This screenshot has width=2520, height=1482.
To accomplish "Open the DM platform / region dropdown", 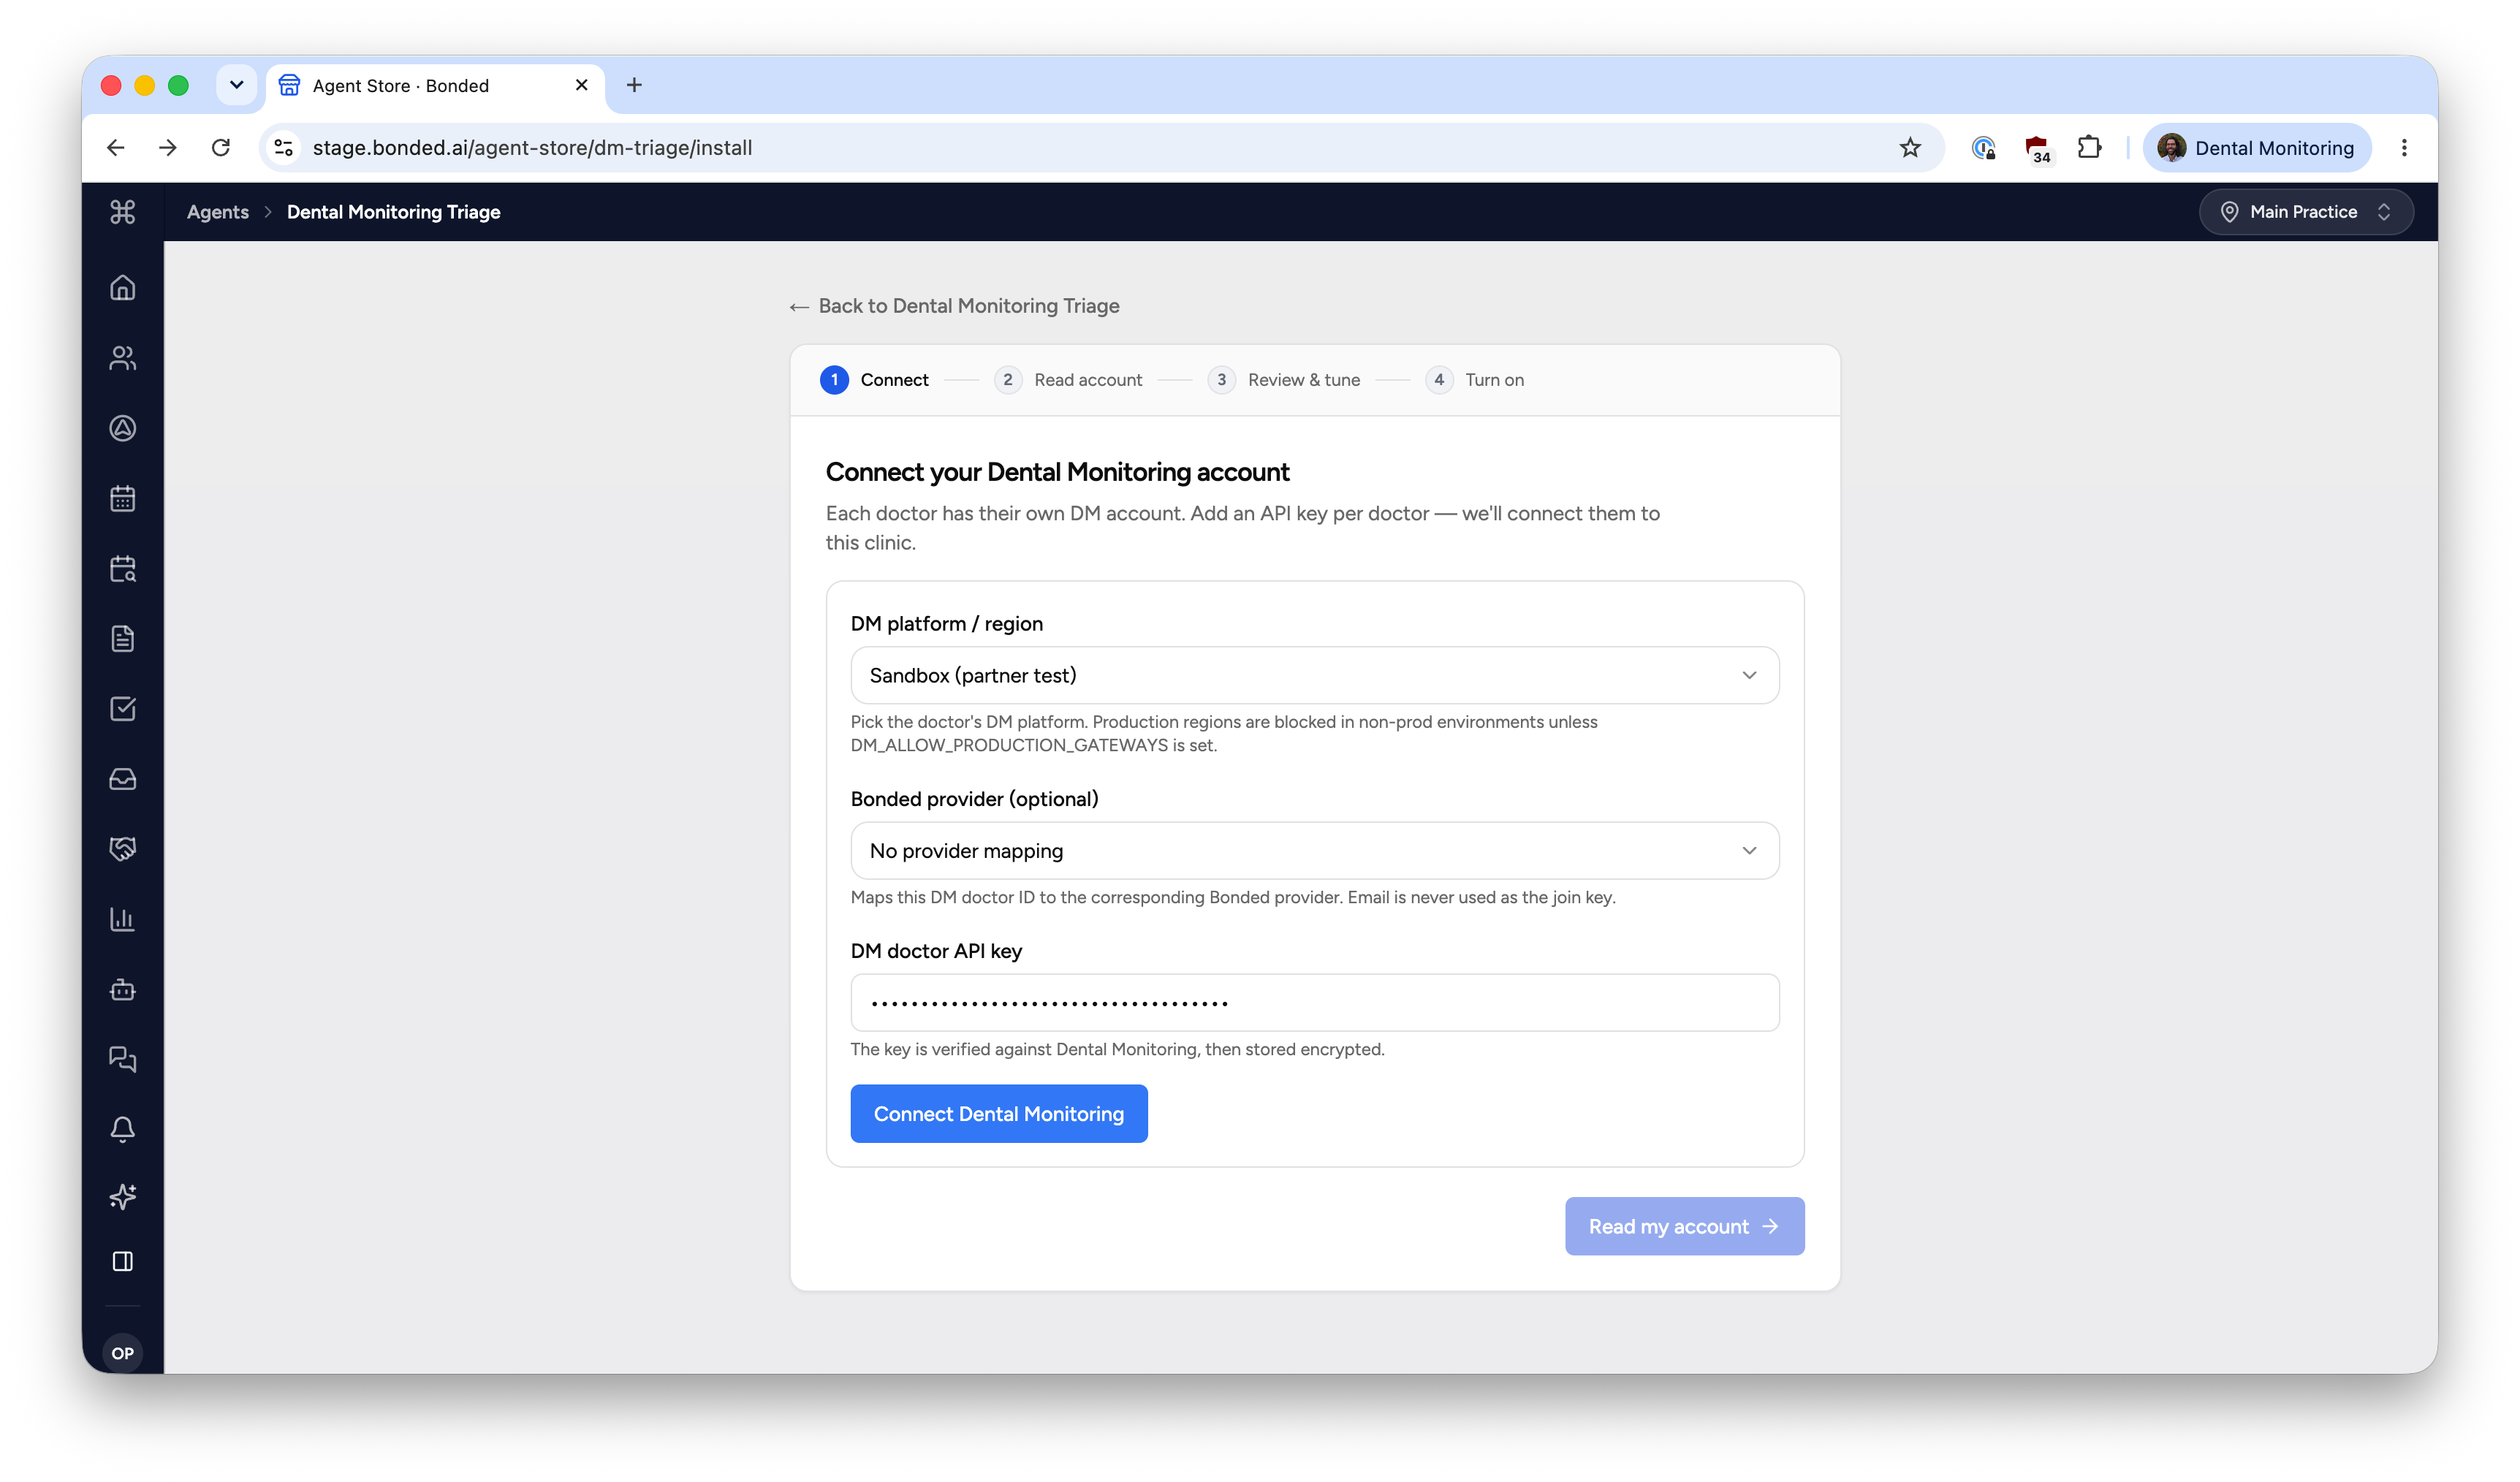I will [1314, 675].
